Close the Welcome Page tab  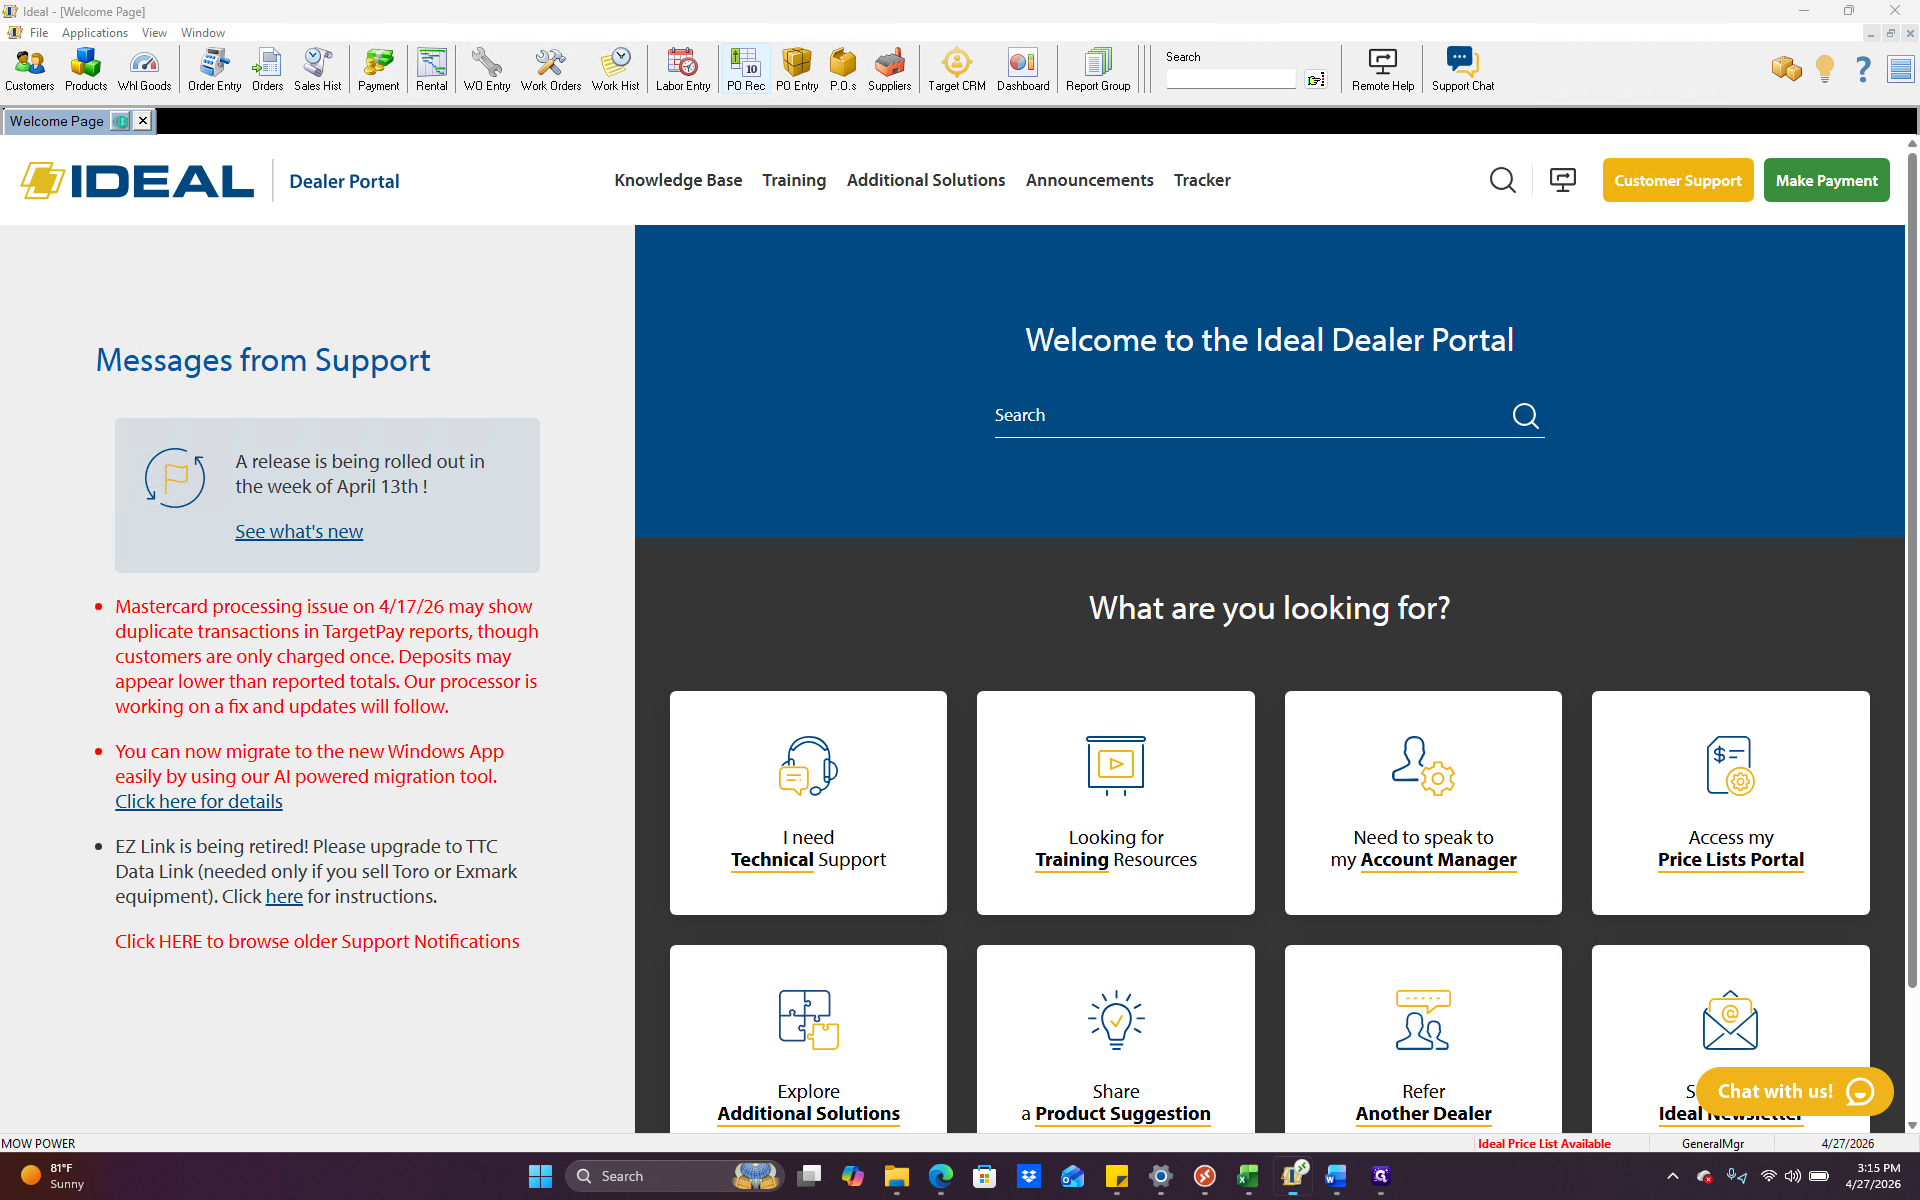pos(143,121)
